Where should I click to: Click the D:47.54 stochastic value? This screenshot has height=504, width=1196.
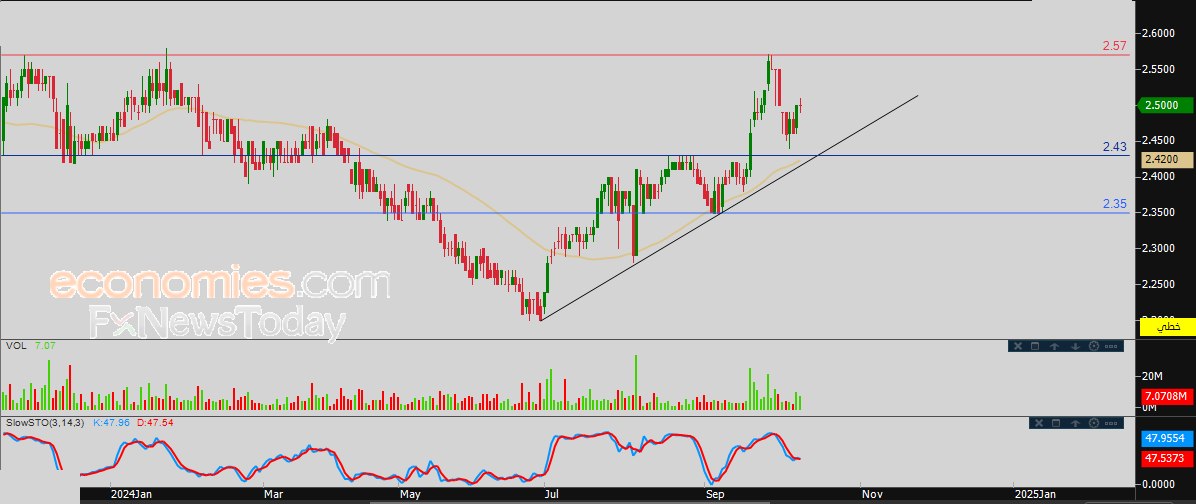[x=155, y=422]
